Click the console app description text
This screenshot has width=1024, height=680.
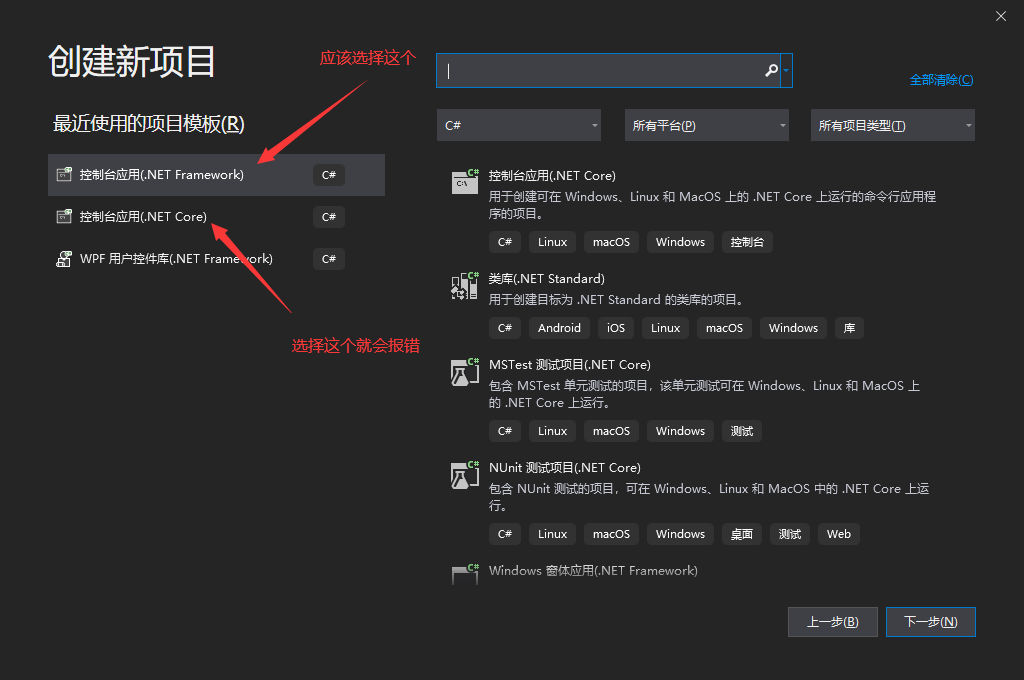pos(712,205)
